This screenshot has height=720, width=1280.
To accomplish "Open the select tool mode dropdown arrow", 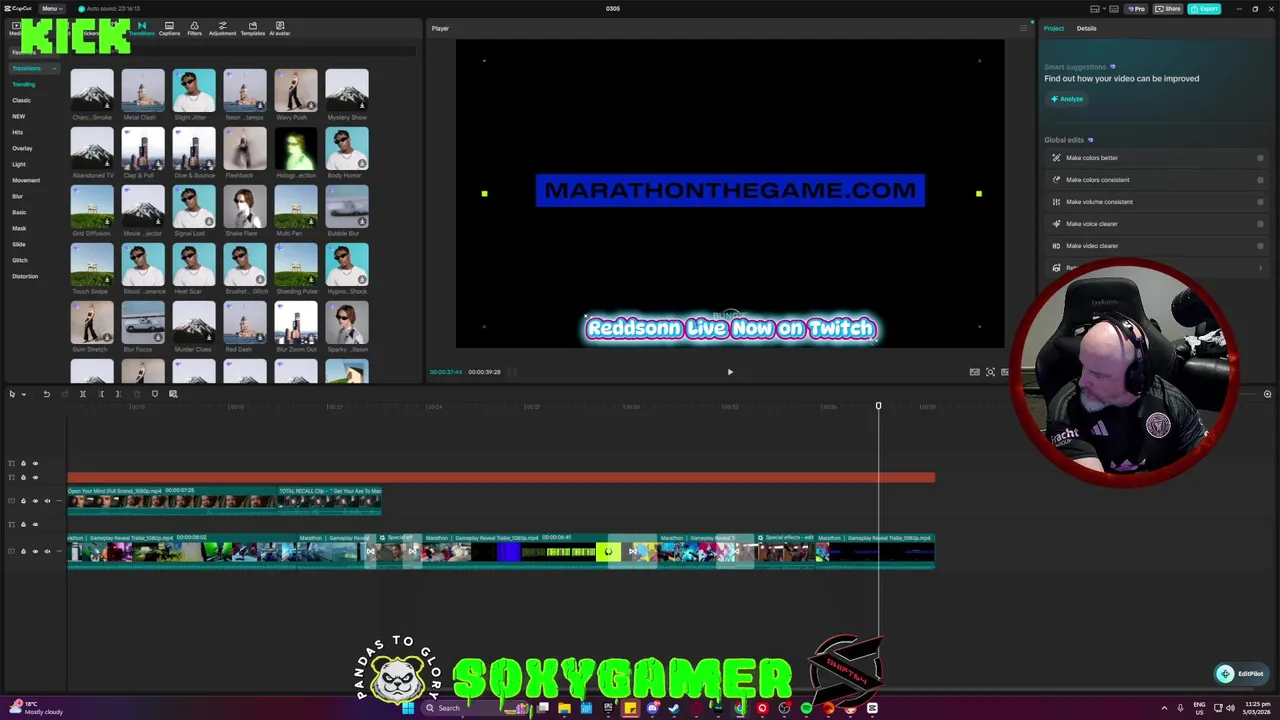I will click(x=24, y=394).
